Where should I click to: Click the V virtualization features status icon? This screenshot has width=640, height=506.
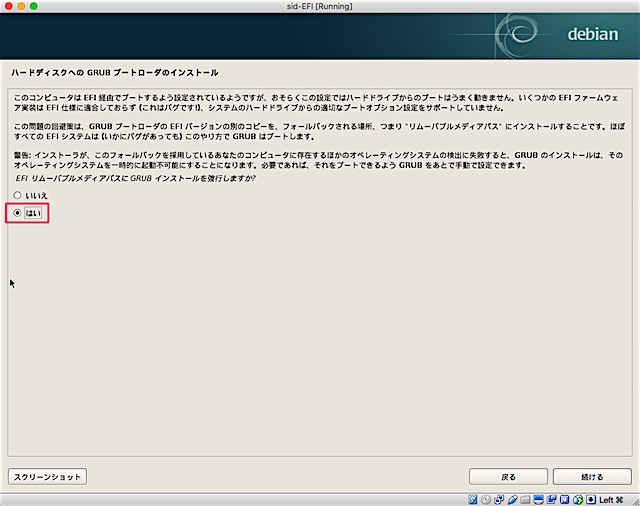(564, 499)
